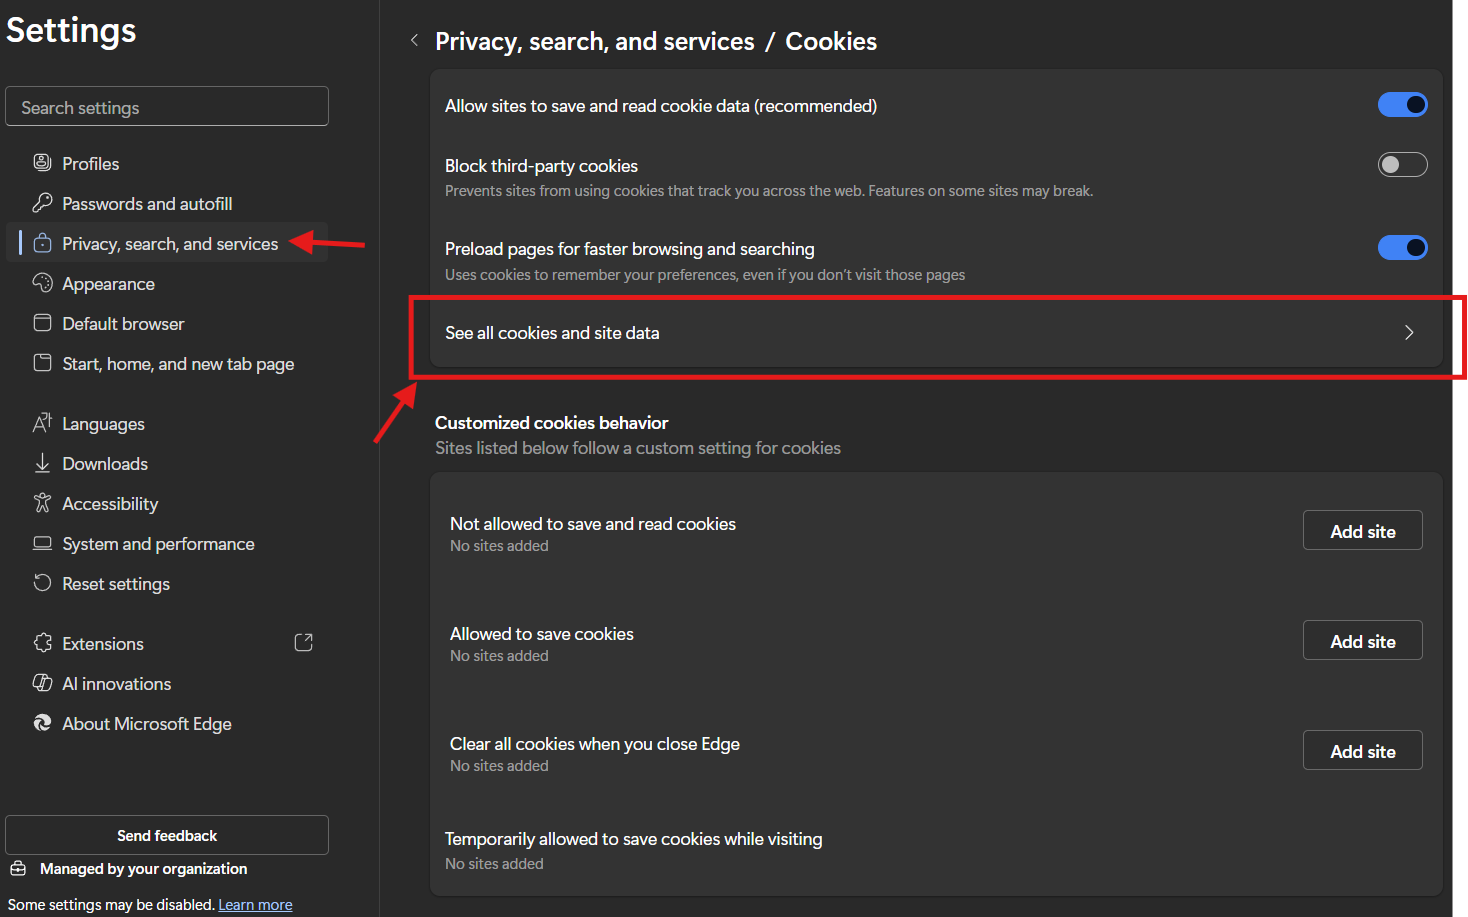Open the Learn more link
Image resolution: width=1468 pixels, height=917 pixels.
[255, 905]
